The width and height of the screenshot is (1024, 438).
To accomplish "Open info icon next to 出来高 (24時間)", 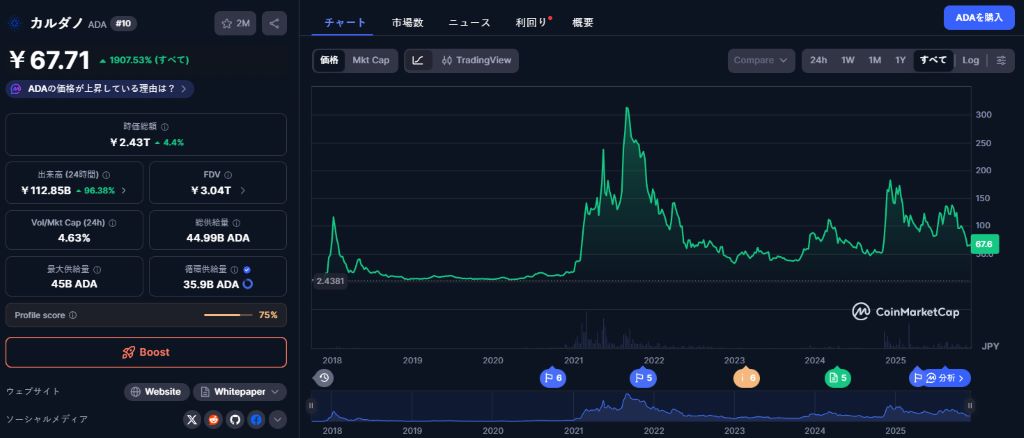I will 106,175.
